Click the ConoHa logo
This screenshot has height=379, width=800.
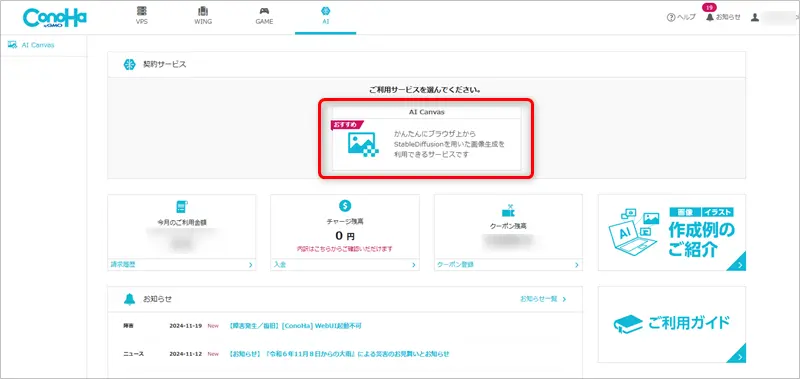point(55,18)
